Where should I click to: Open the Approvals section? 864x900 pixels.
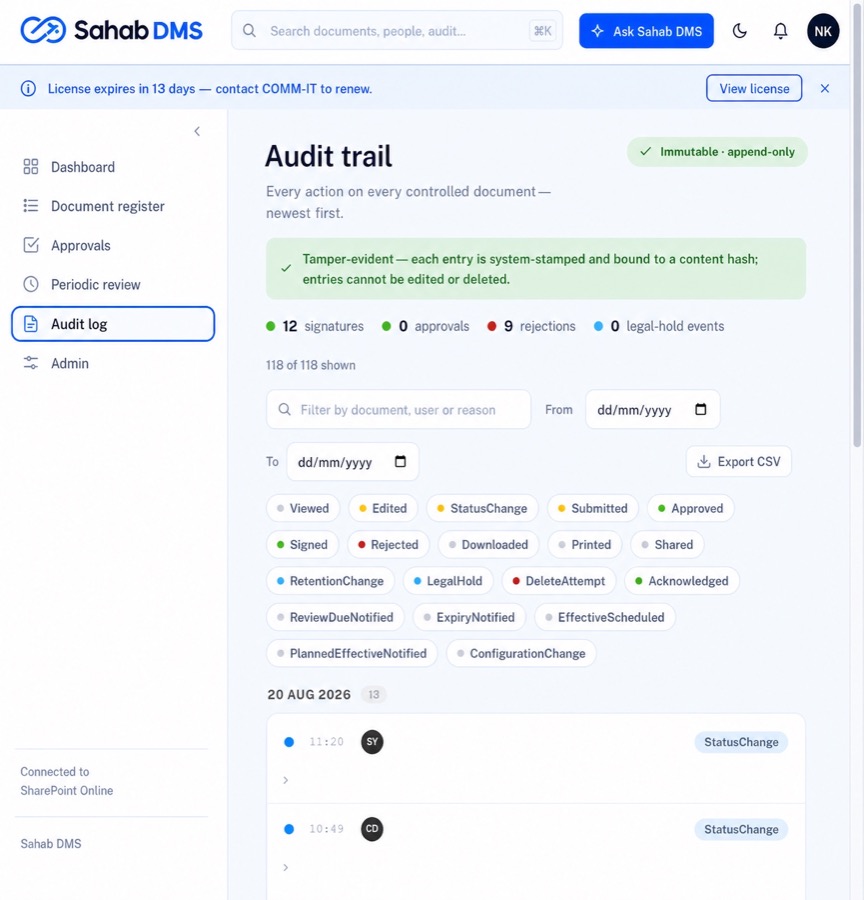113,245
